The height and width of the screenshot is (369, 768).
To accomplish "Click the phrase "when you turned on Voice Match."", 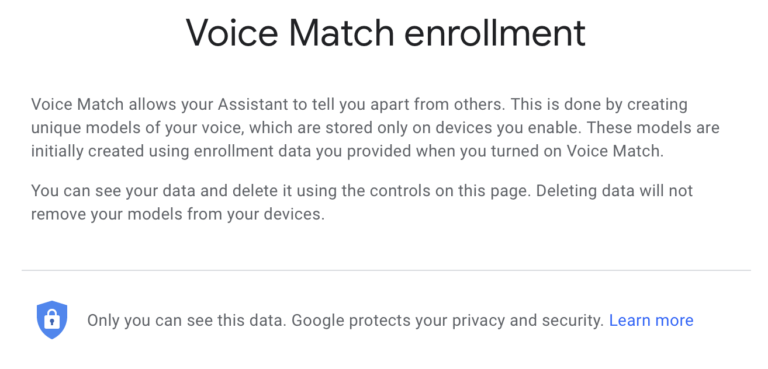I will pyautogui.click(x=540, y=151).
